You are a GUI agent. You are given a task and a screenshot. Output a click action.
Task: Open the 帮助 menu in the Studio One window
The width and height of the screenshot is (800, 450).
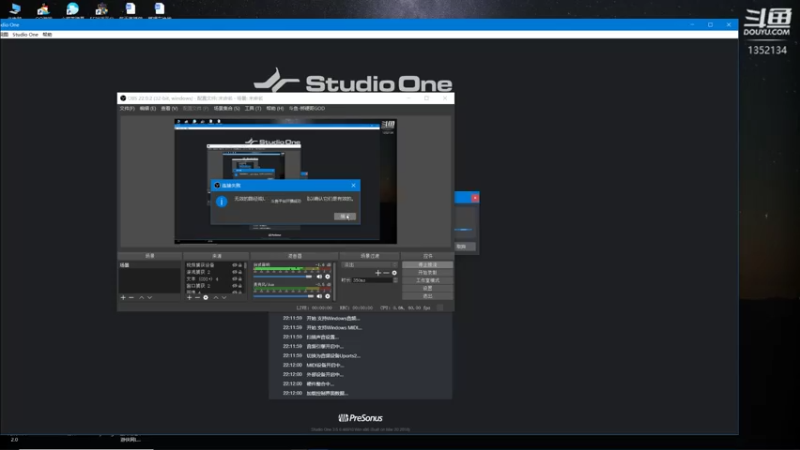pyautogui.click(x=47, y=35)
